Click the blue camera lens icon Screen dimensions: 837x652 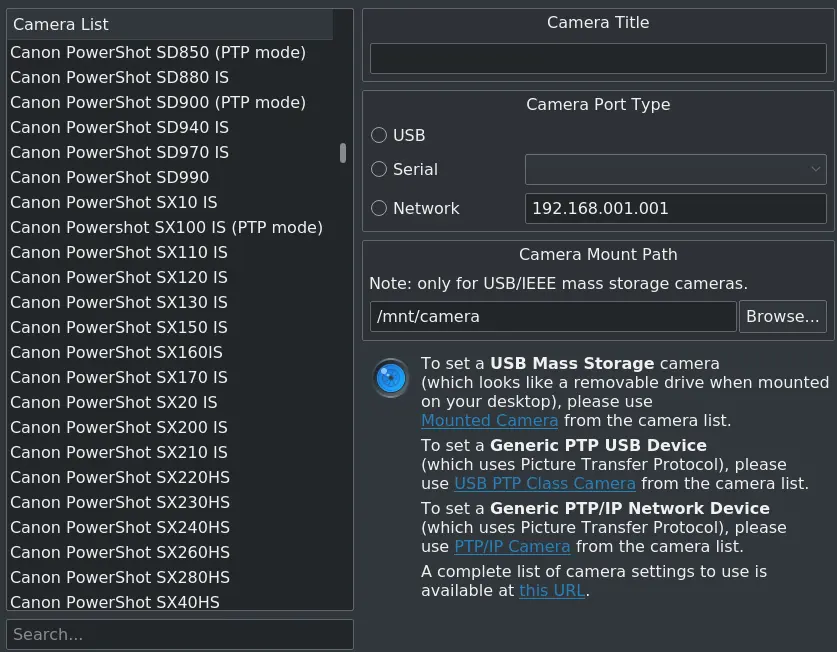coord(391,378)
